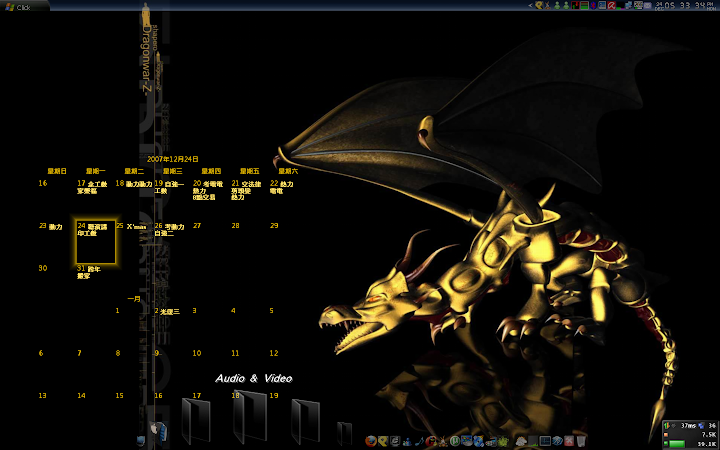The width and height of the screenshot is (720, 450).
Task: Click the network computers tray icon
Action: pyautogui.click(x=628, y=5)
